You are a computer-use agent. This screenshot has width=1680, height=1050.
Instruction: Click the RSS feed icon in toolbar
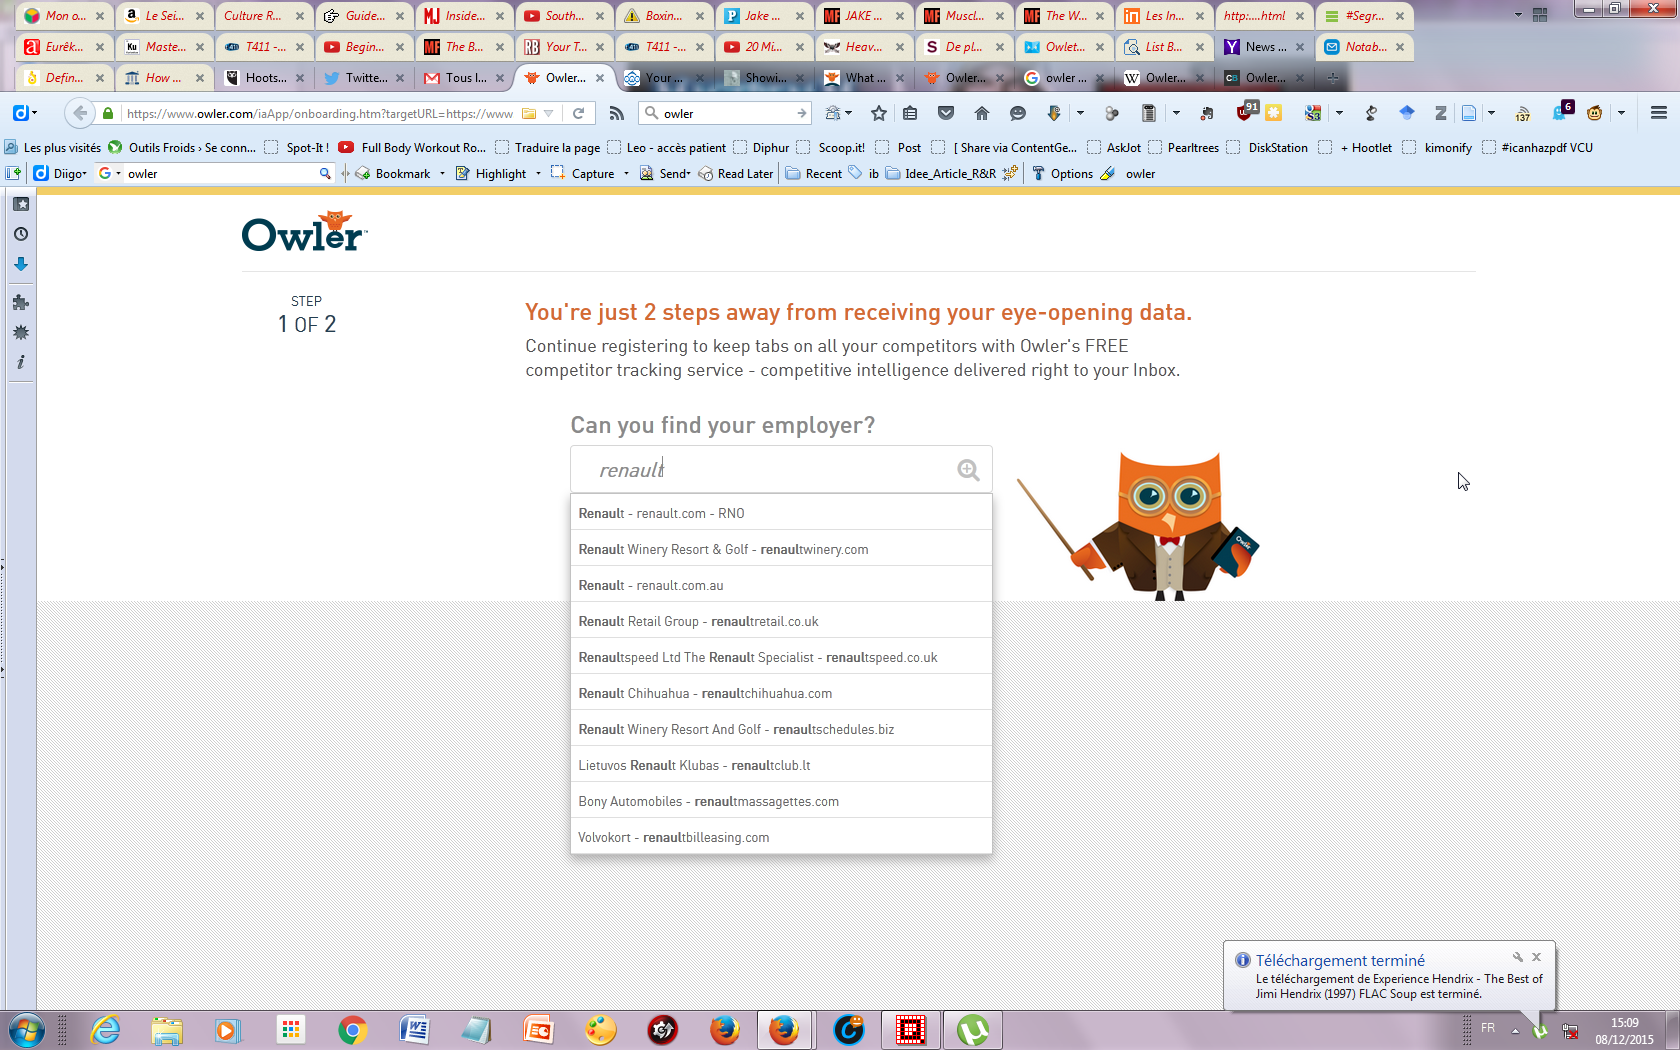[x=616, y=113]
